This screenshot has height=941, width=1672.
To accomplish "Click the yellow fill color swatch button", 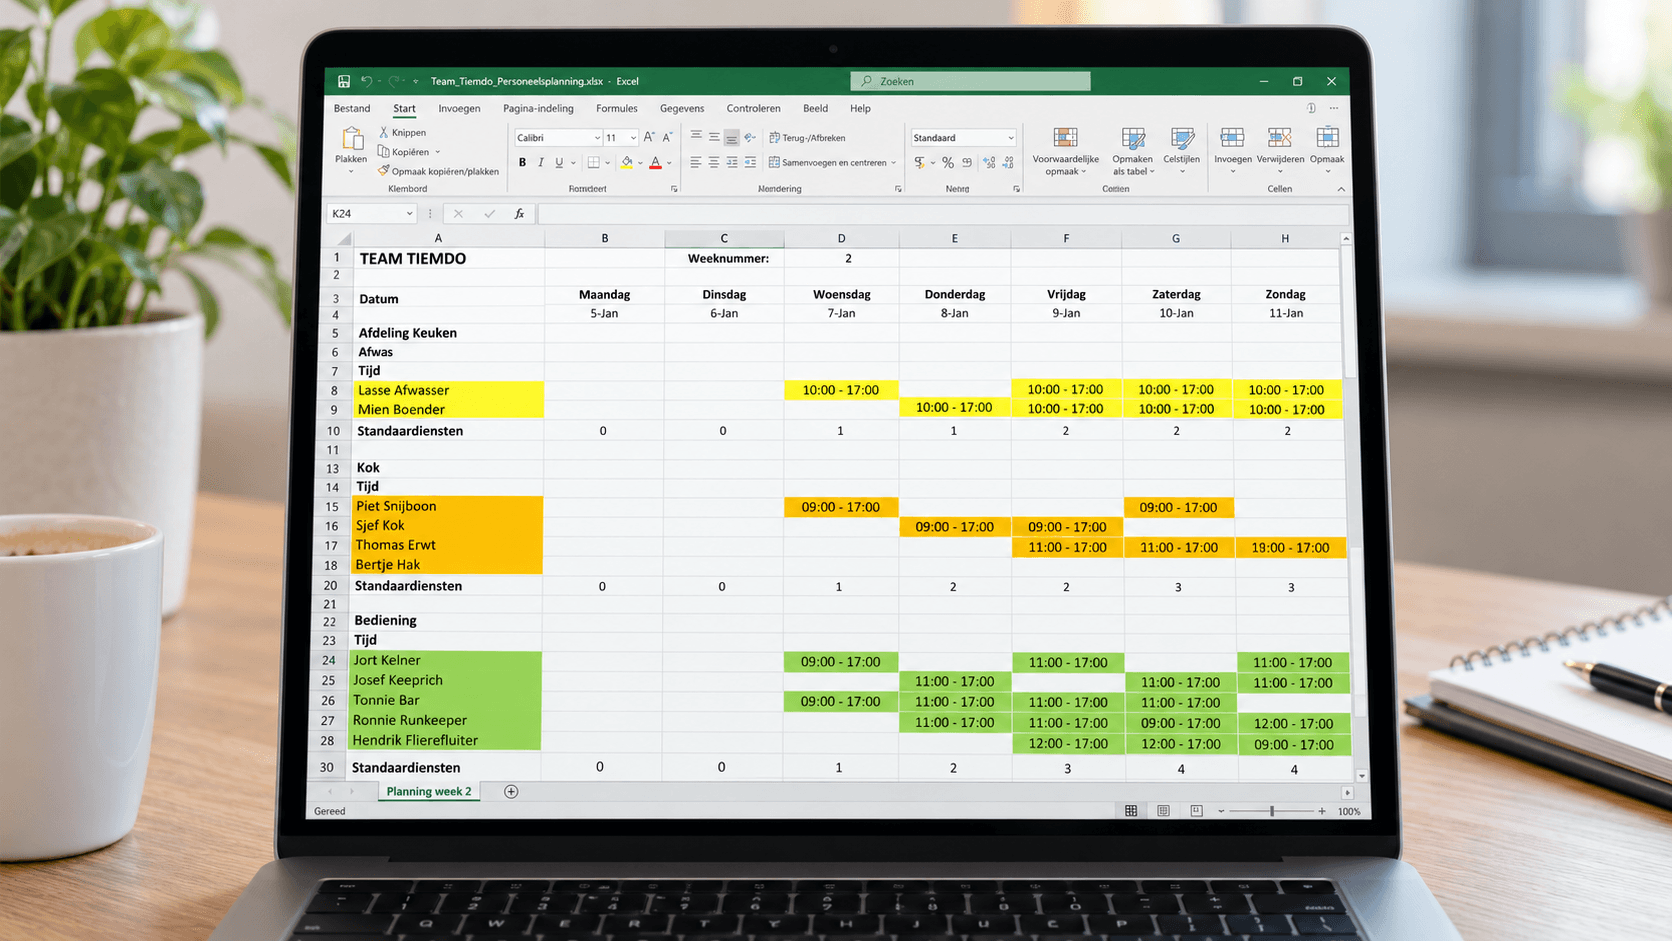I will 627,162.
